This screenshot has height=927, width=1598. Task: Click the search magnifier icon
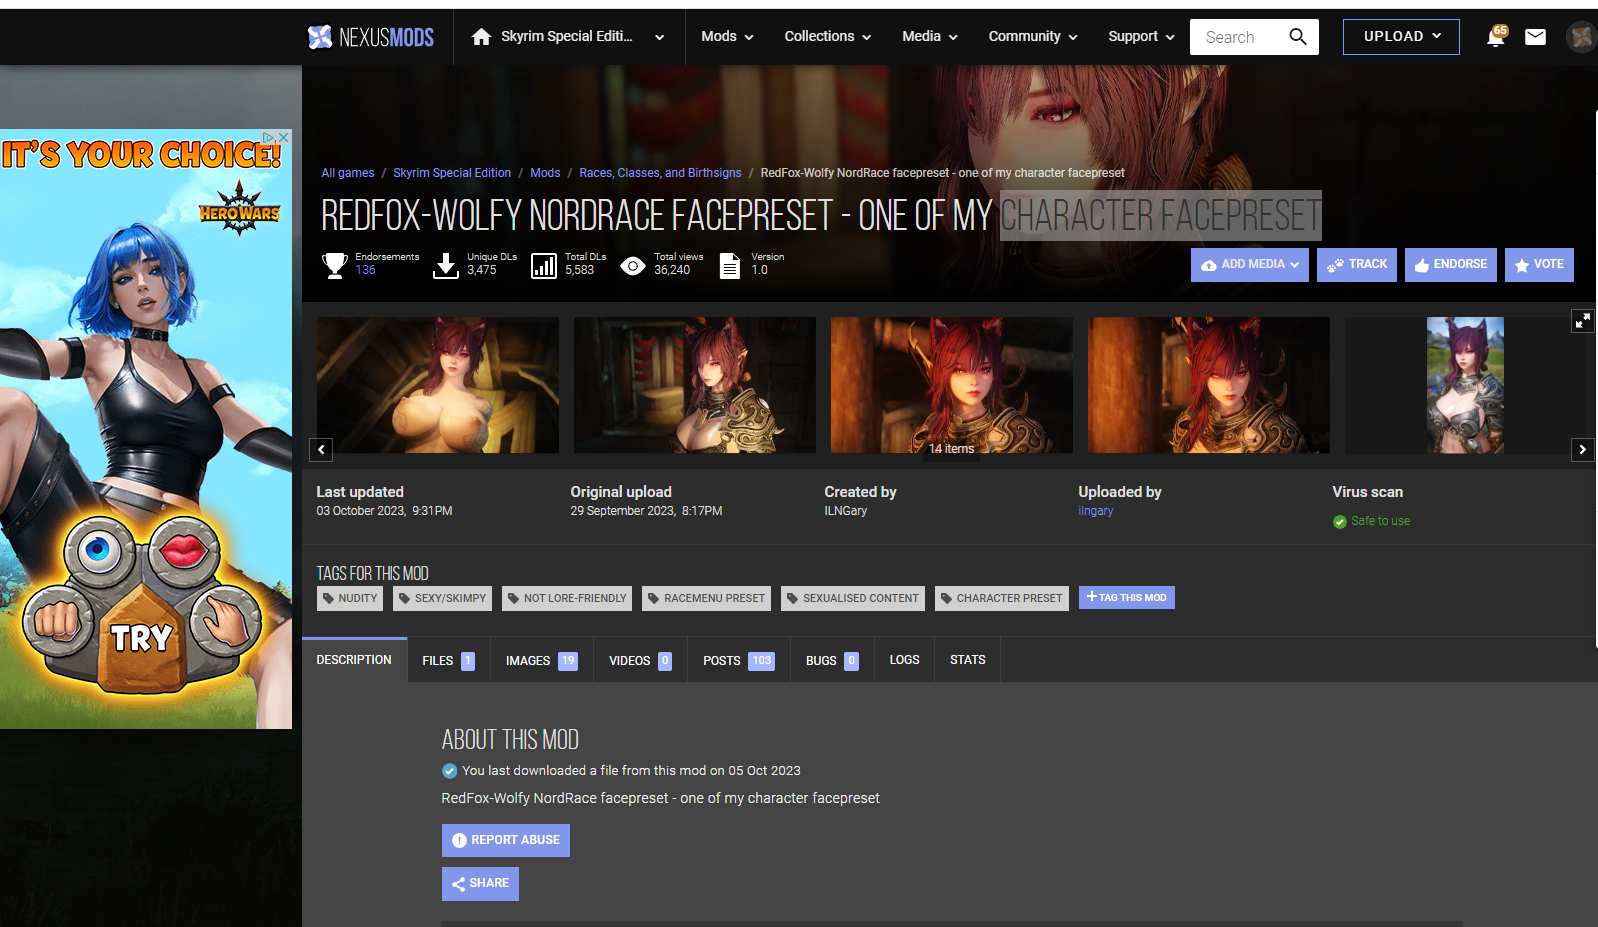1298,37
